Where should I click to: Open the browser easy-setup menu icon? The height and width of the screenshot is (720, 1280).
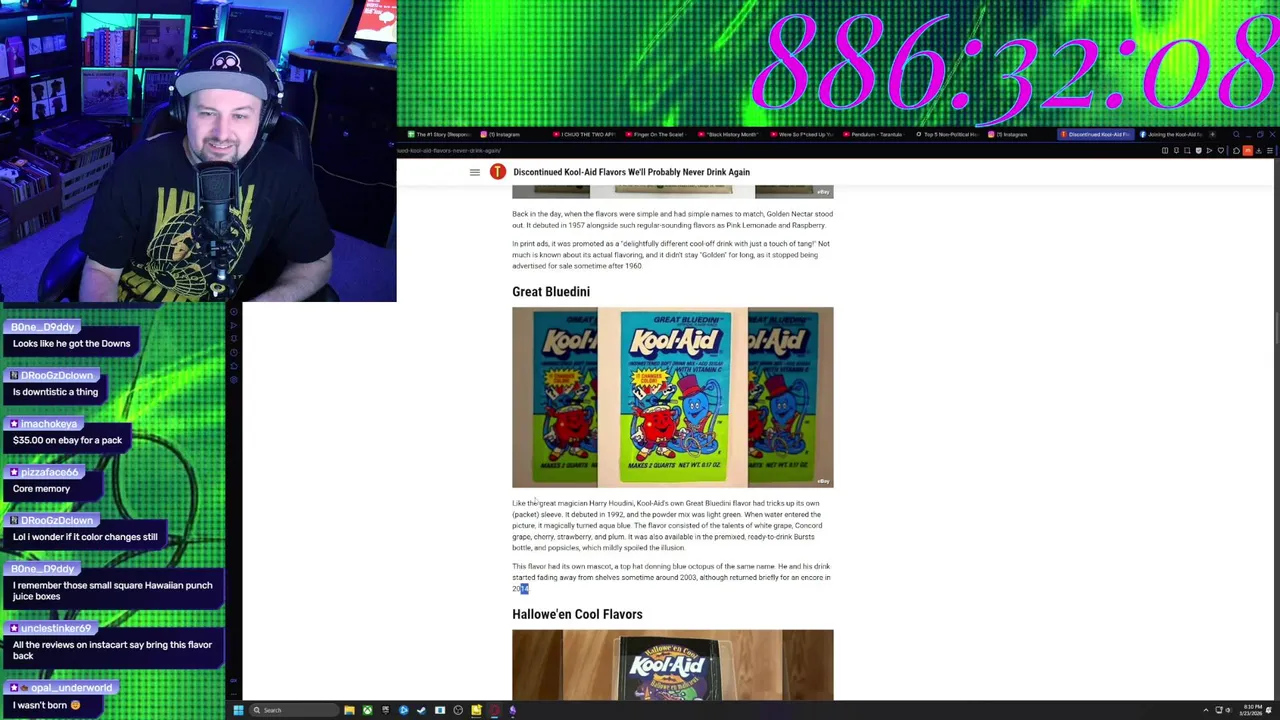[1270, 151]
